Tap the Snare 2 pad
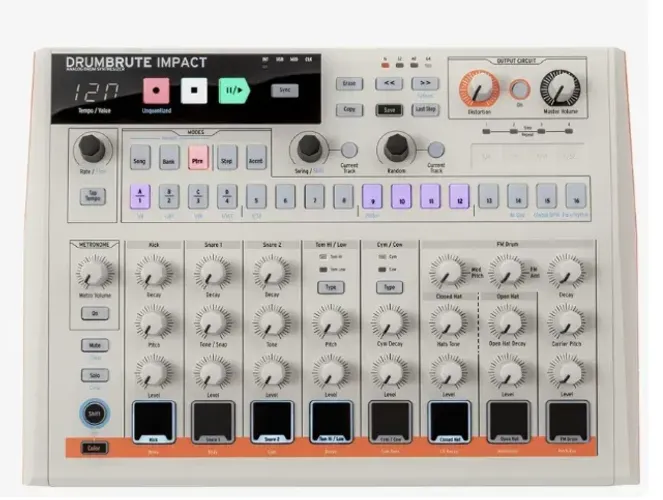 click(x=271, y=421)
